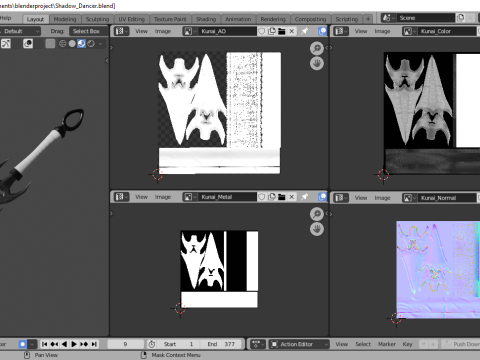Image resolution: width=480 pixels, height=360 pixels.
Task: Pin the image in Kunai_Metal editor
Action: (x=304, y=197)
